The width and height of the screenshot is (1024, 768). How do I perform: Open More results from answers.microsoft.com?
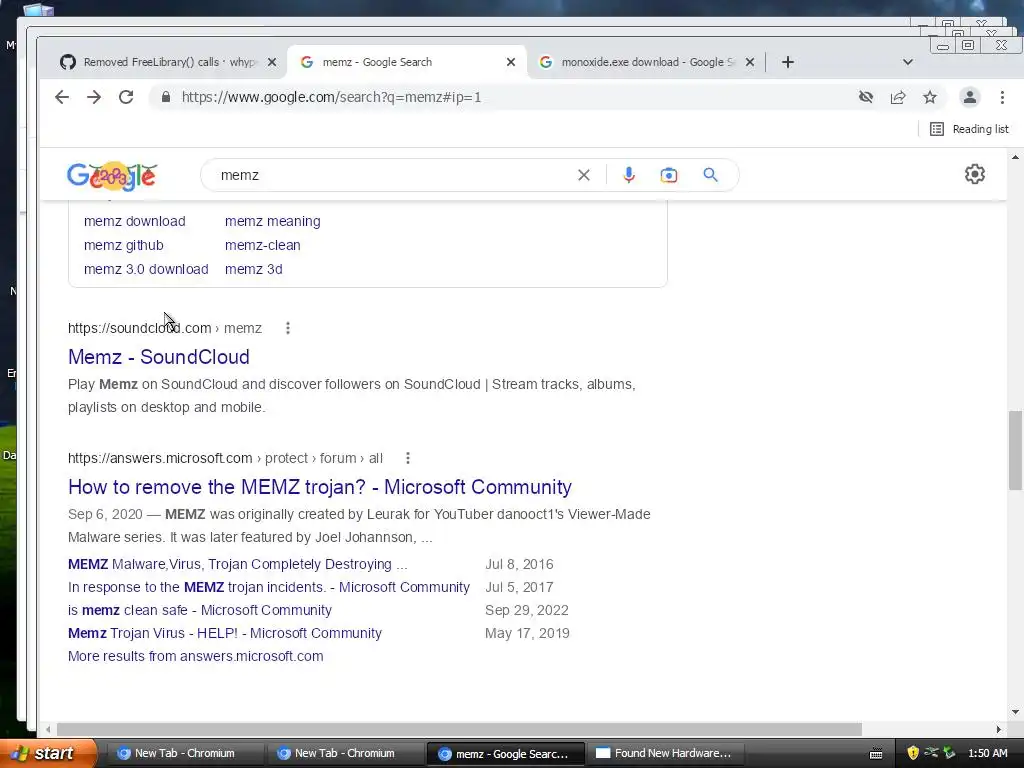(x=196, y=656)
